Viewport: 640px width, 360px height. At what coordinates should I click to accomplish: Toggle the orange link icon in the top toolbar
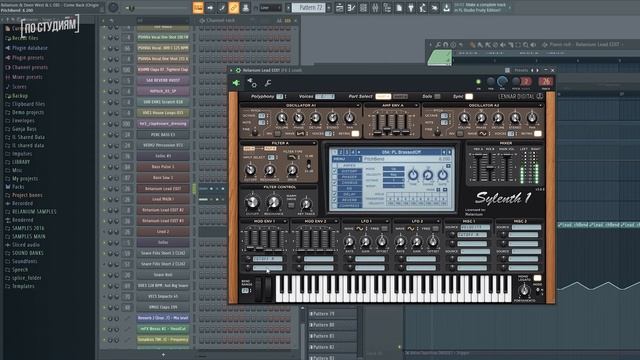(233, 8)
